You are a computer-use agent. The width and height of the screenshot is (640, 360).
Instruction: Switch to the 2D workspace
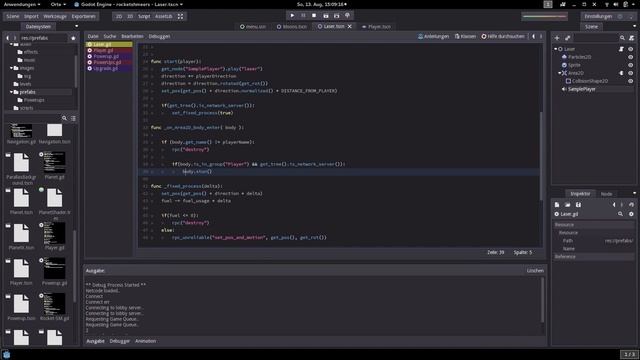[119, 16]
